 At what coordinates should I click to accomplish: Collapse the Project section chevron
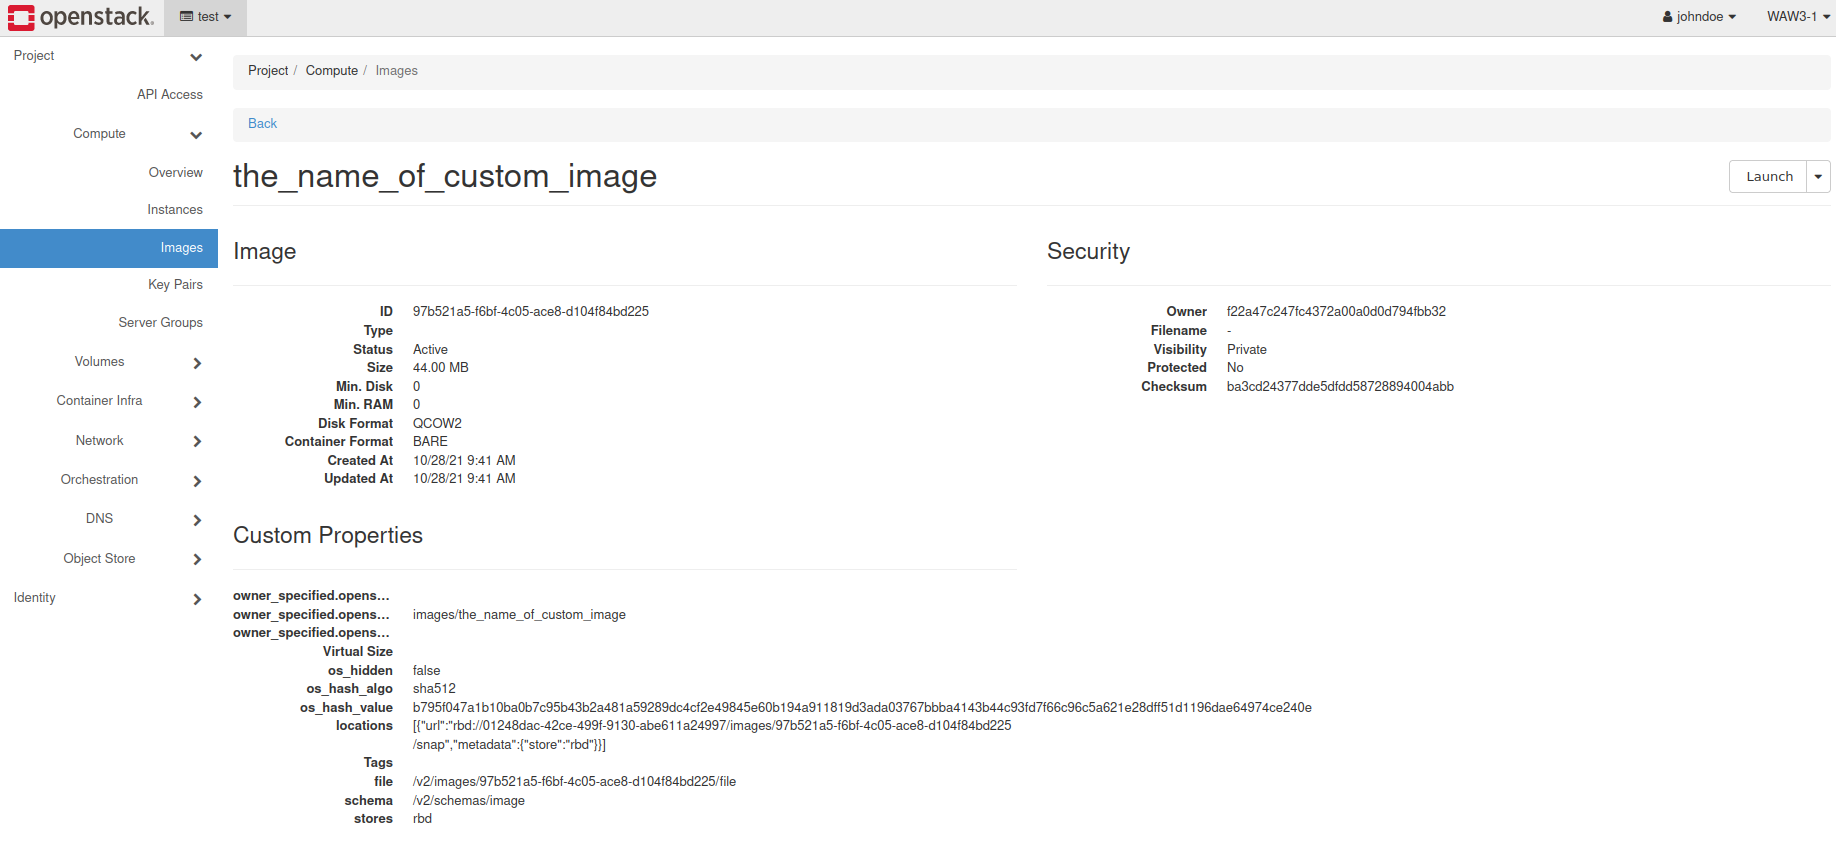pos(196,57)
